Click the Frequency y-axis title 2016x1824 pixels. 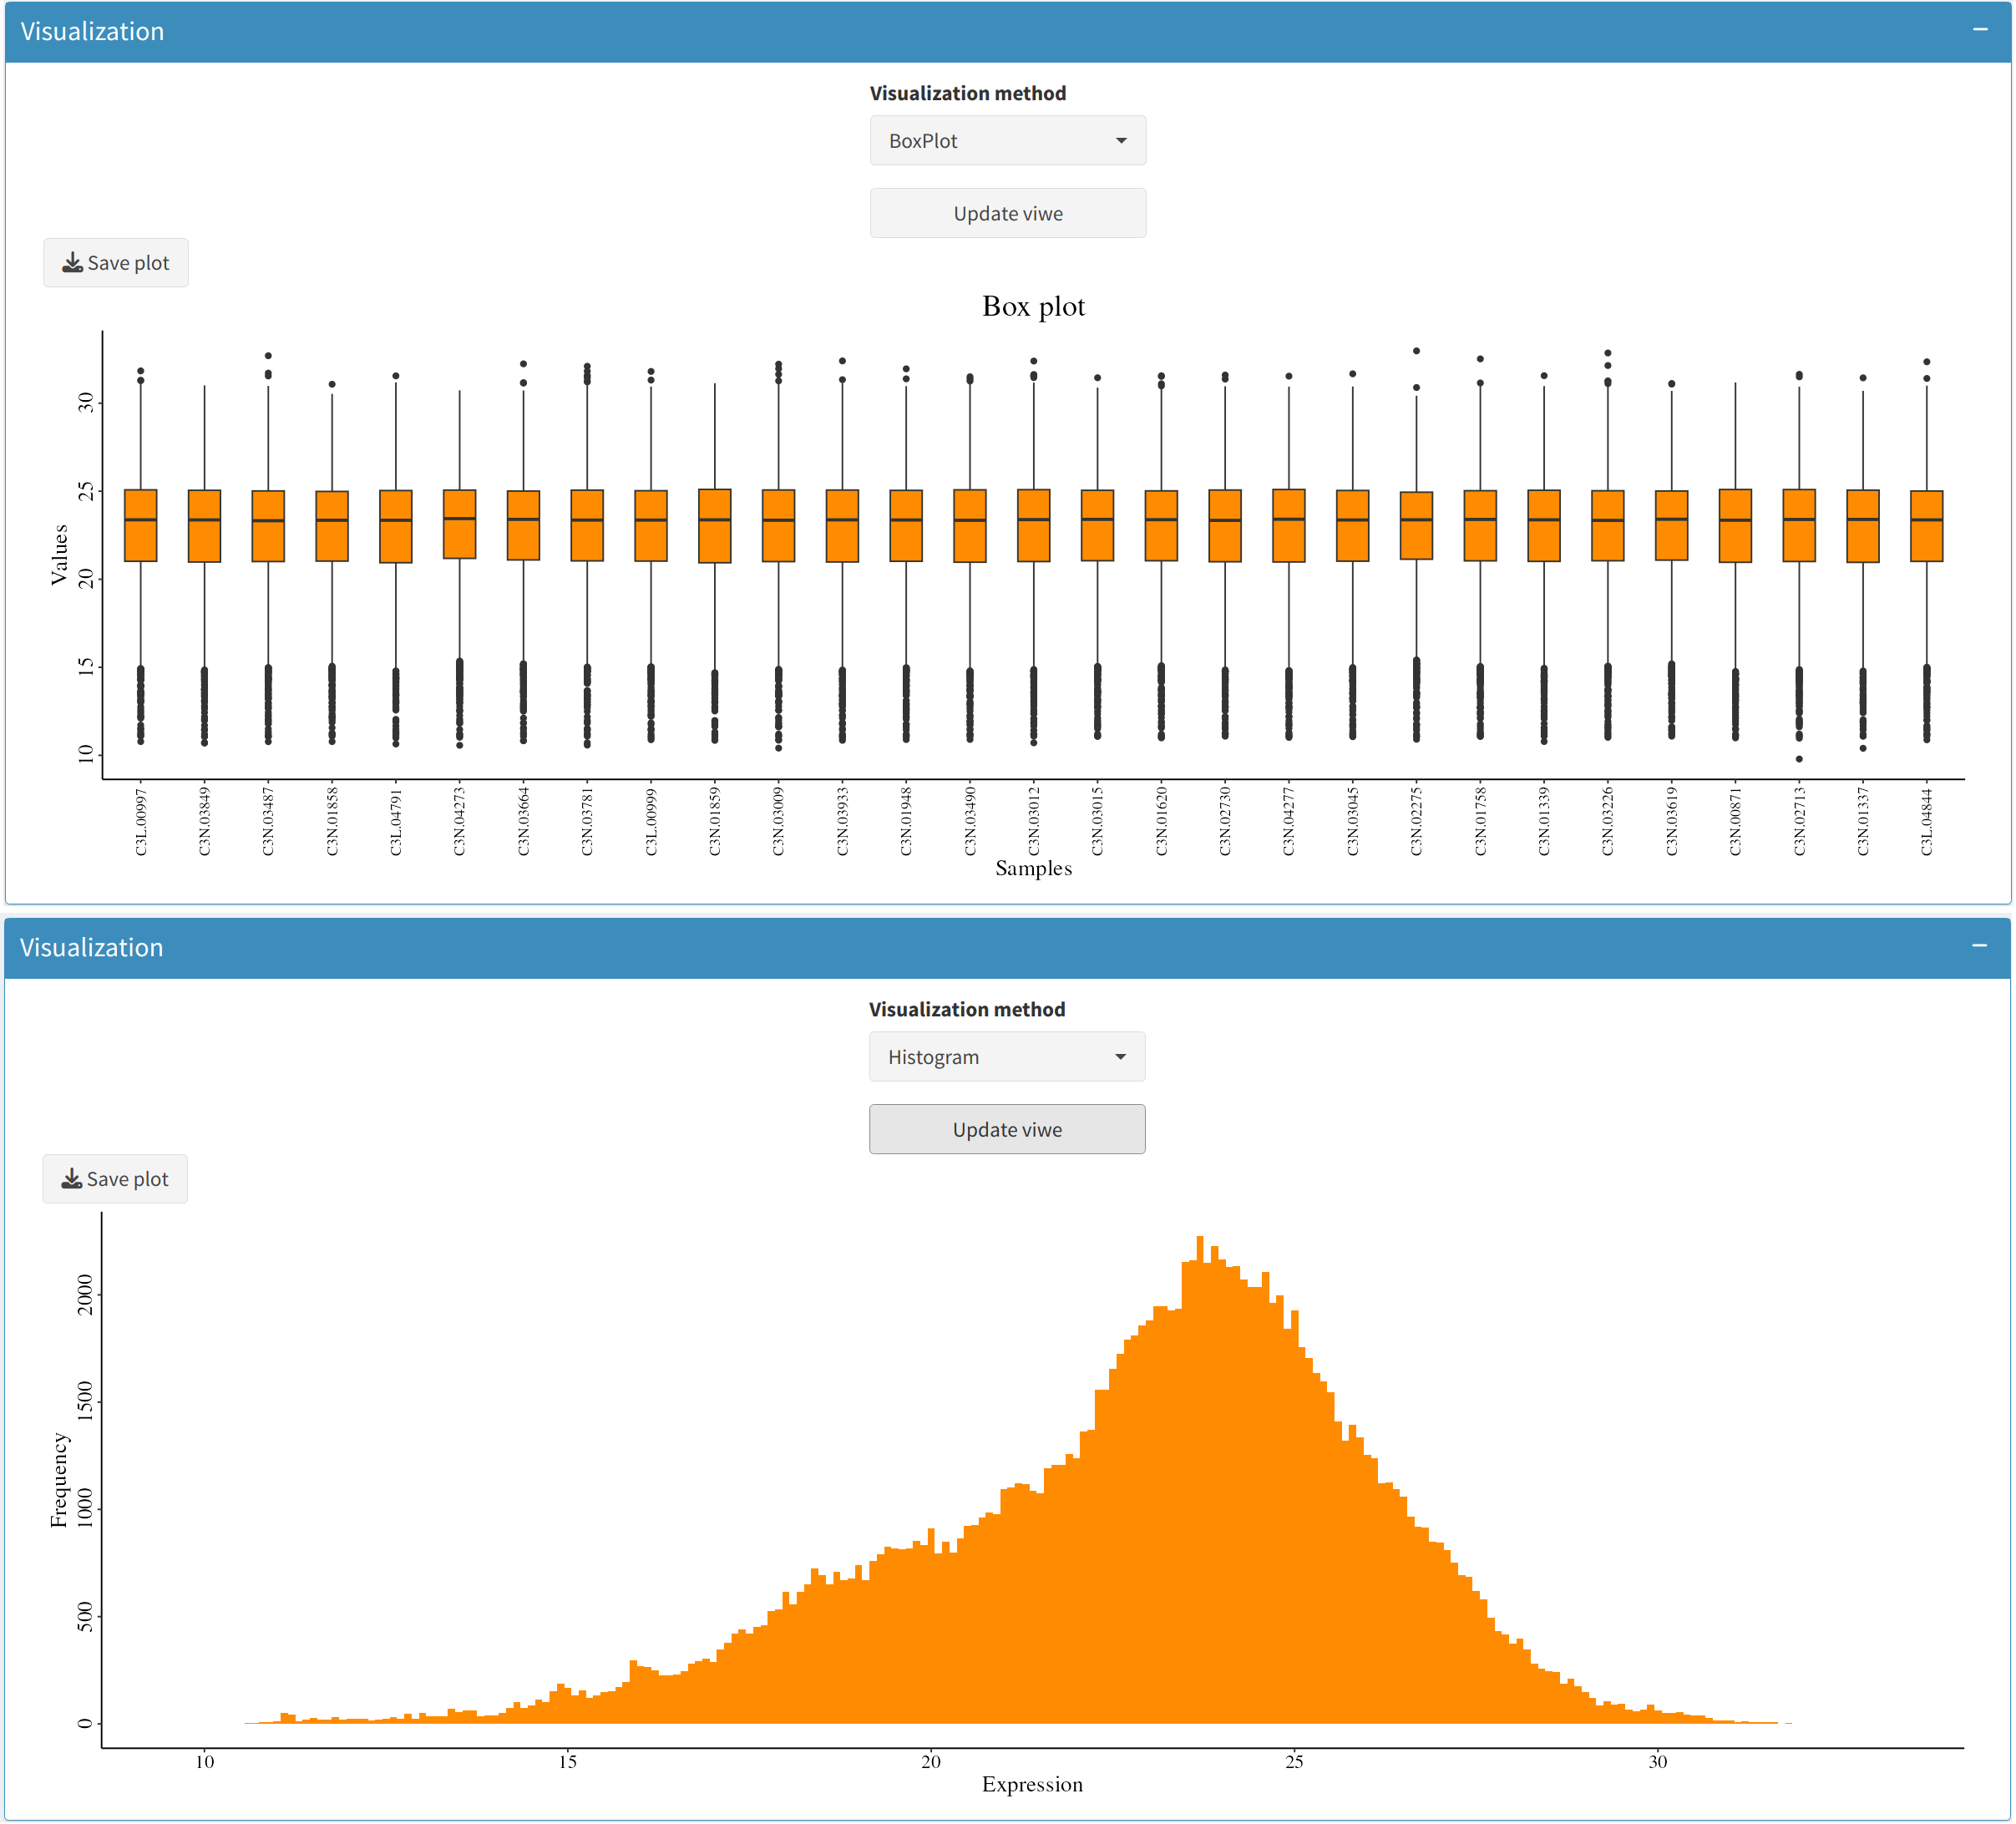point(59,1480)
